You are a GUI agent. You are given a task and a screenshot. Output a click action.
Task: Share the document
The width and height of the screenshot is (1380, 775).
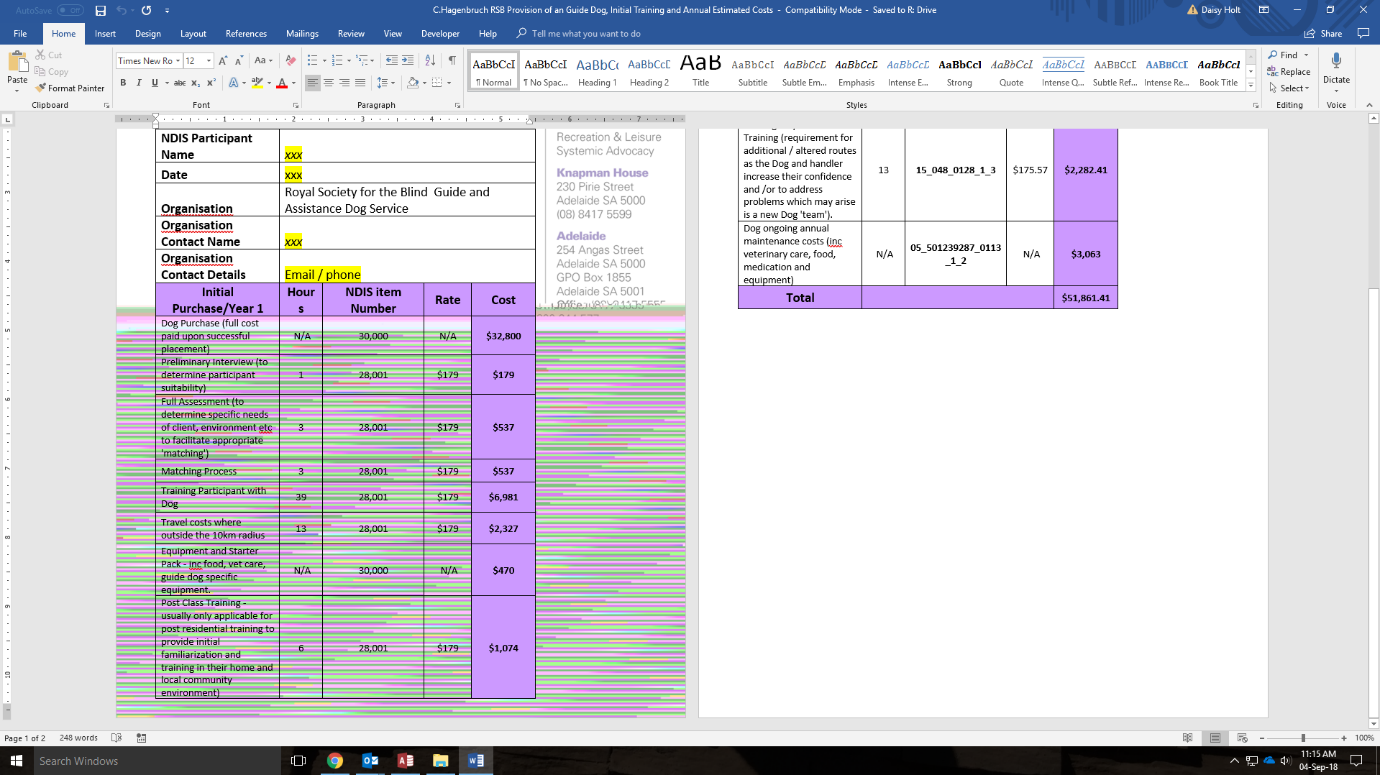(1324, 34)
